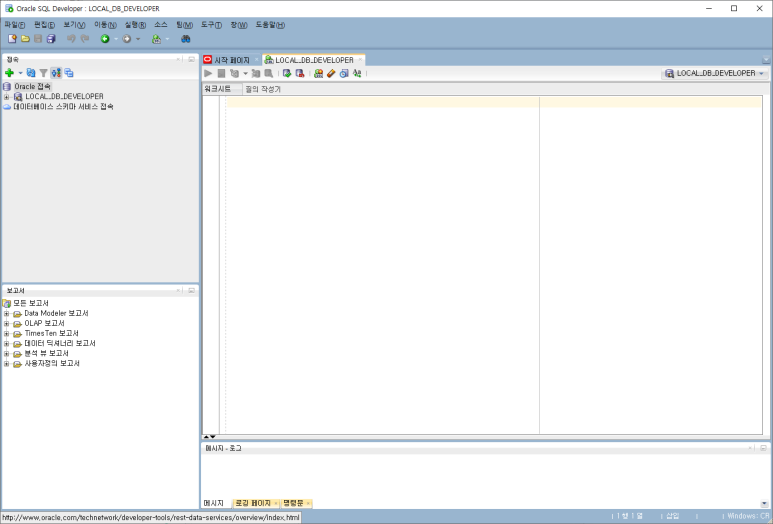Click the Open folder icon in main toolbar

pos(25,38)
